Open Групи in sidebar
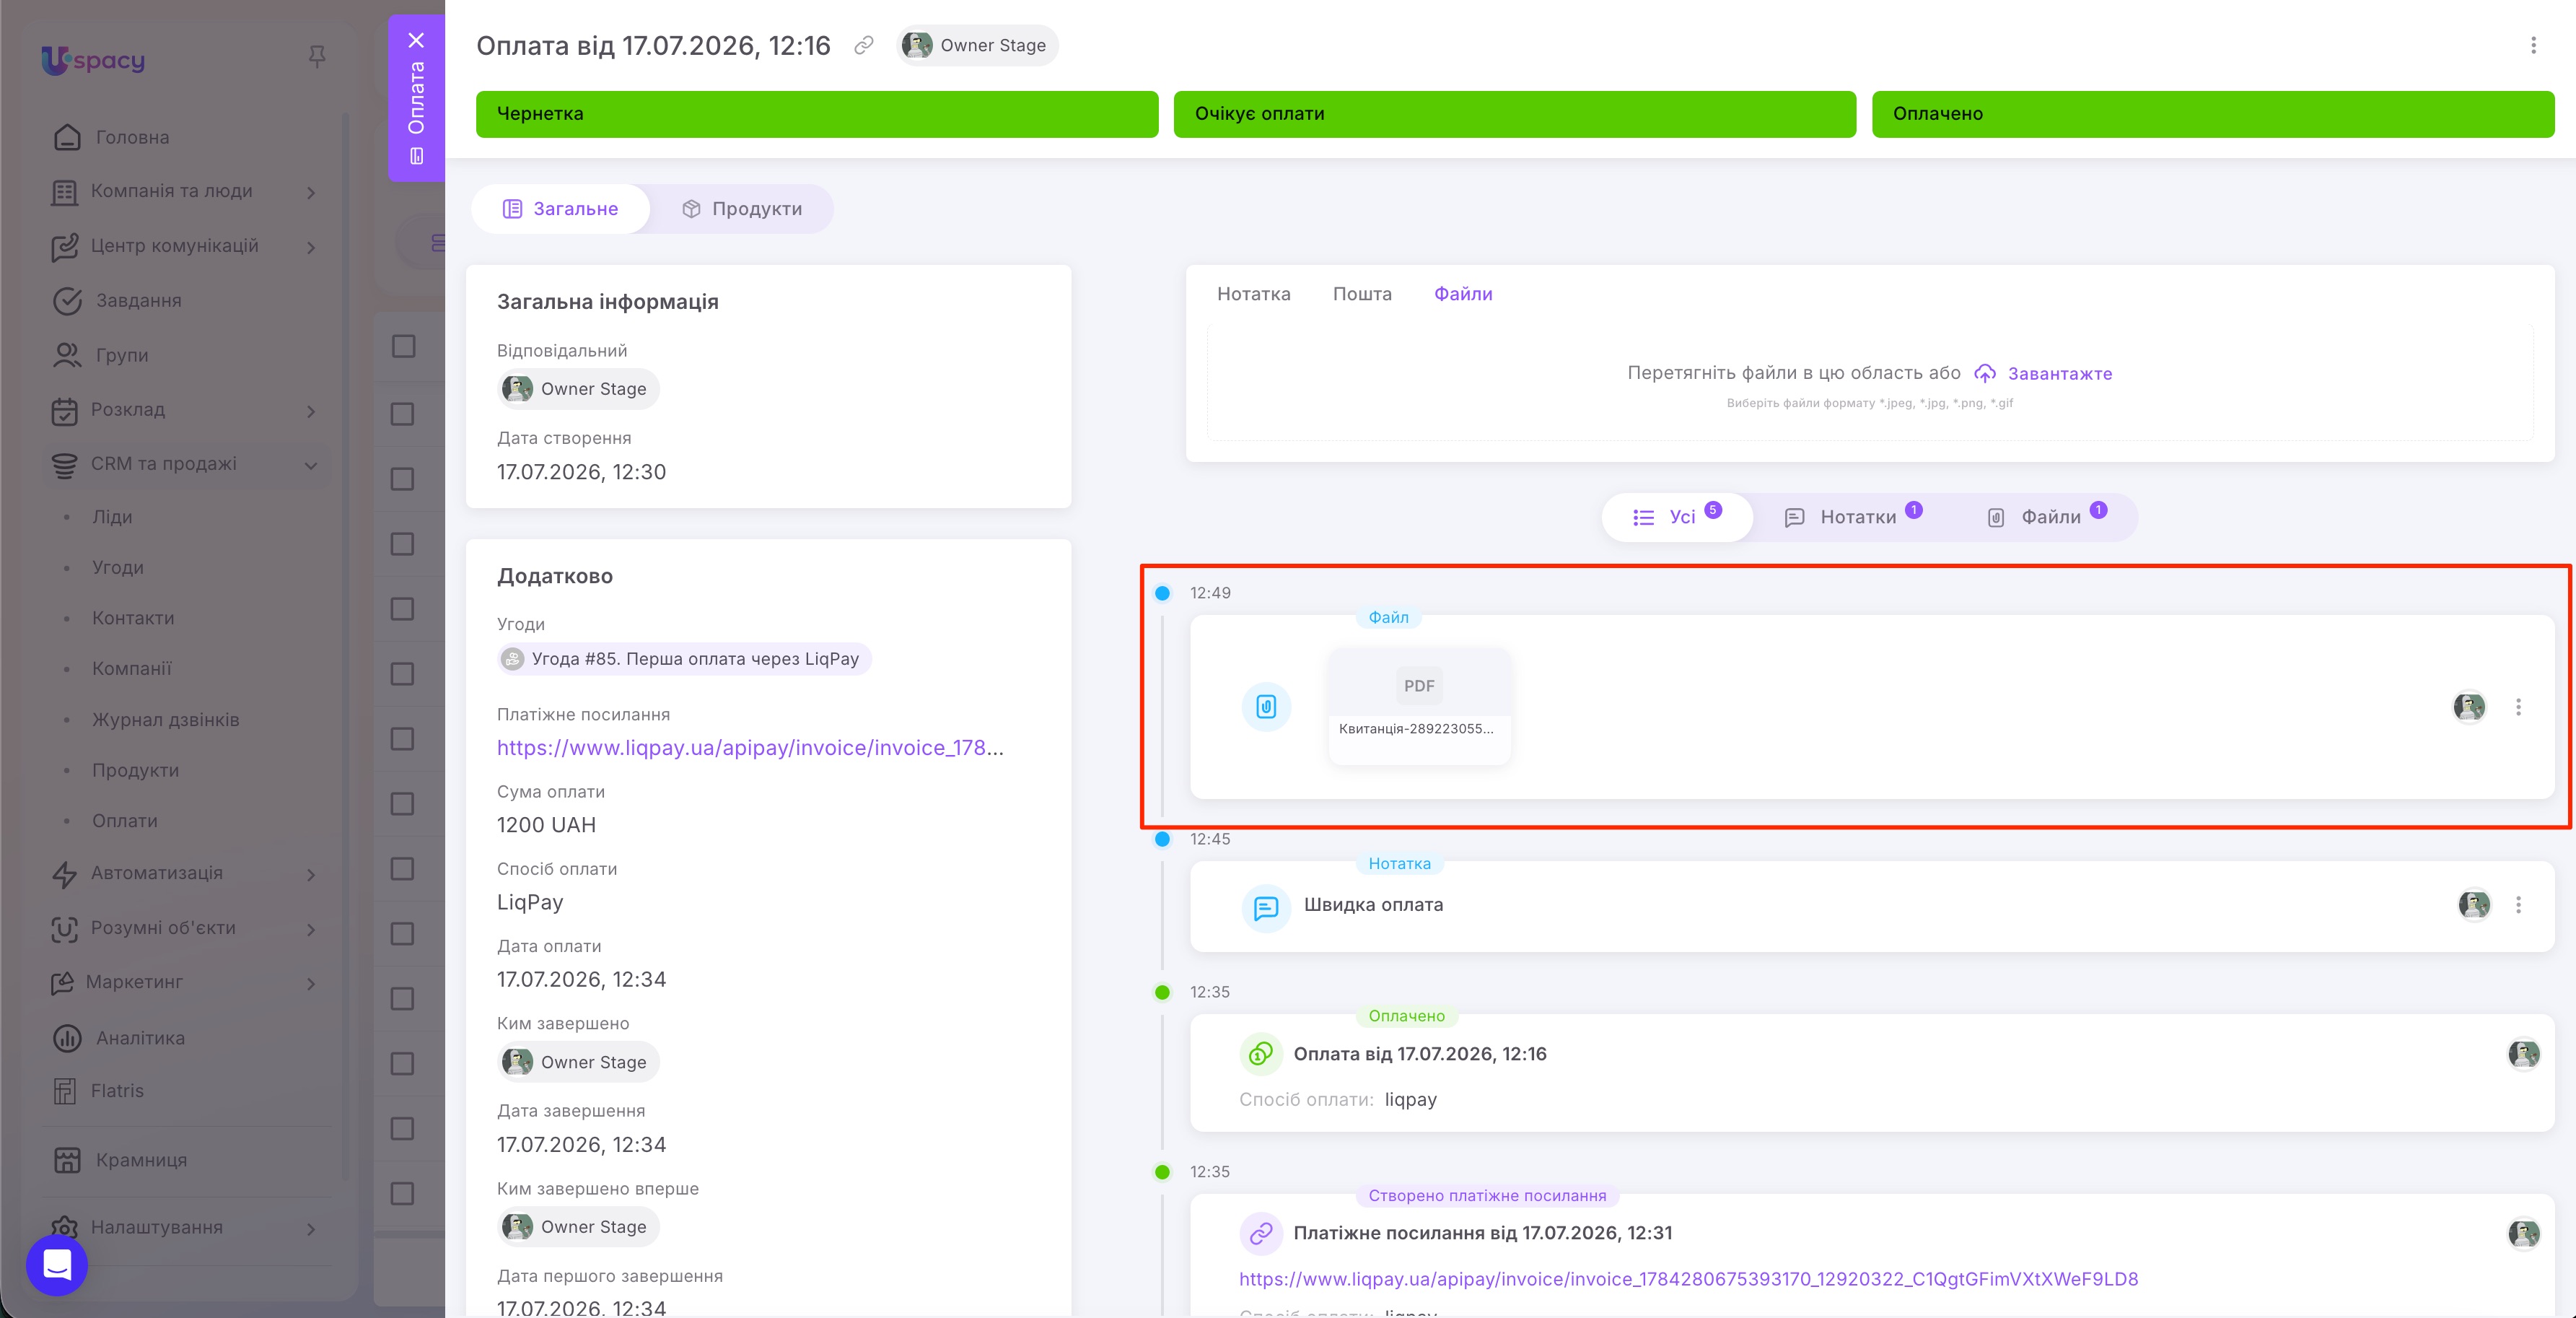This screenshot has width=2576, height=1318. click(122, 355)
